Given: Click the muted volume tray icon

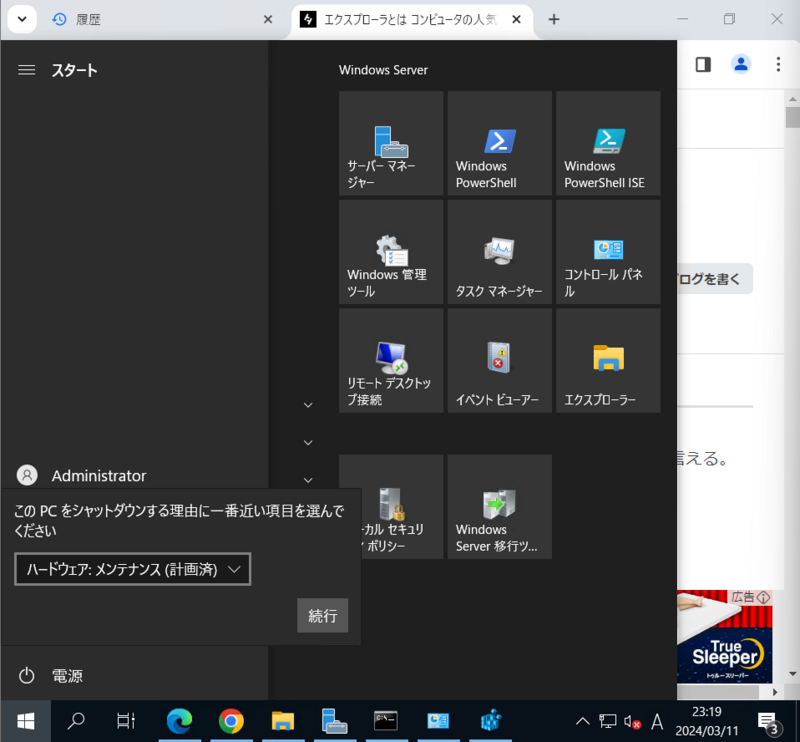Looking at the screenshot, I should [632, 722].
